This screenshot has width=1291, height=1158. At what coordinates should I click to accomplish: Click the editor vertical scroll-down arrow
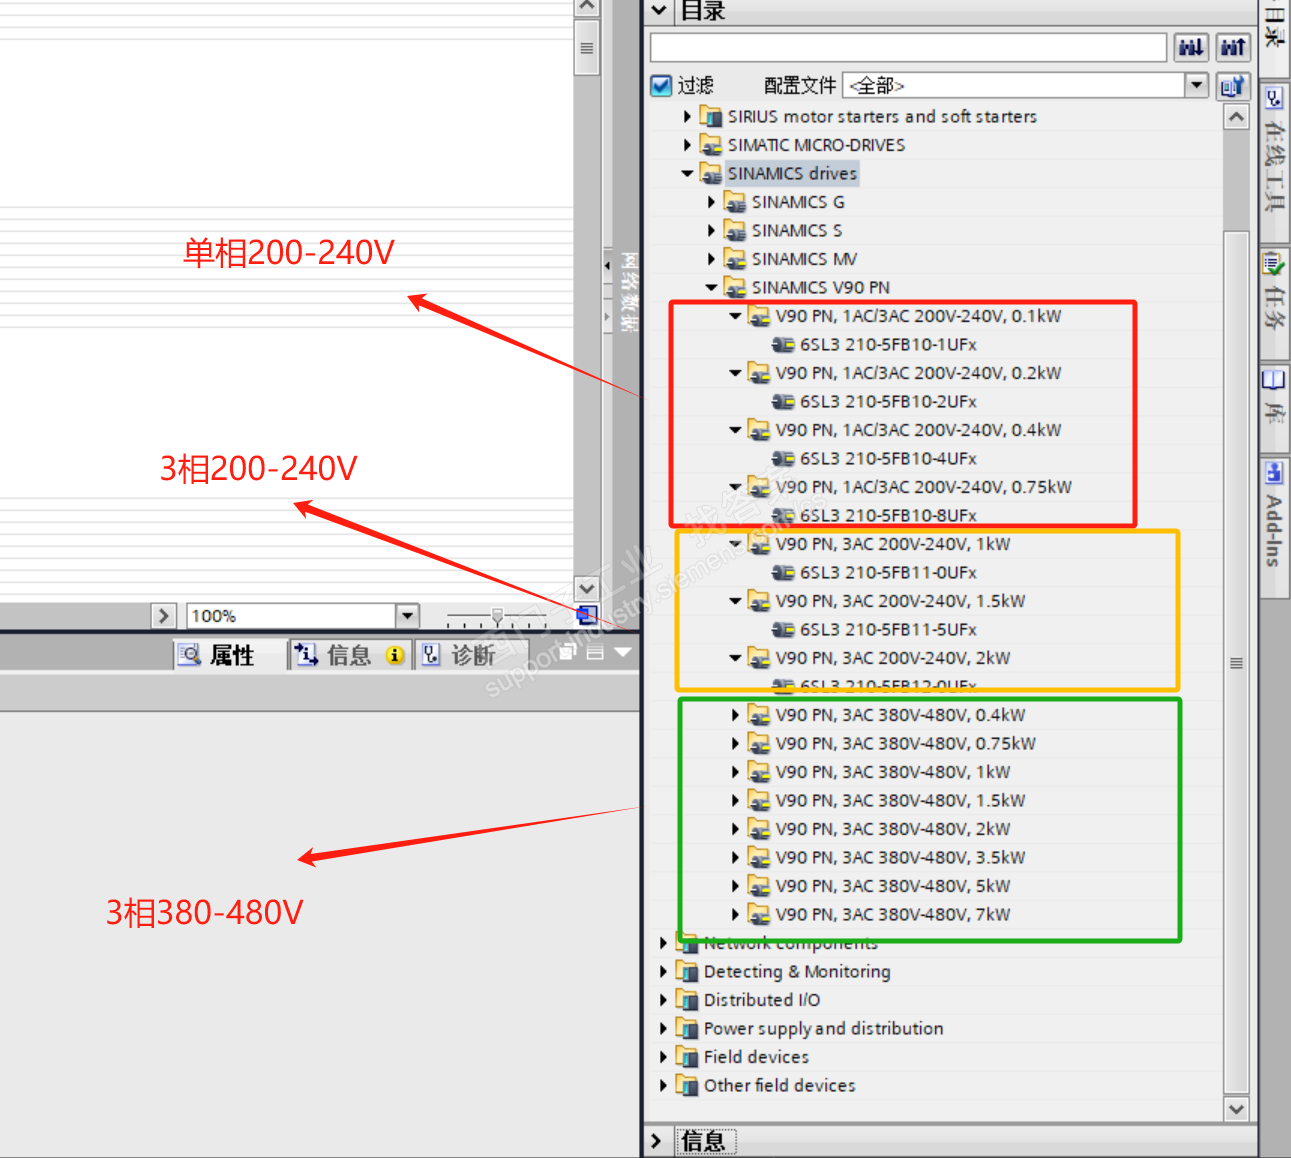click(587, 589)
